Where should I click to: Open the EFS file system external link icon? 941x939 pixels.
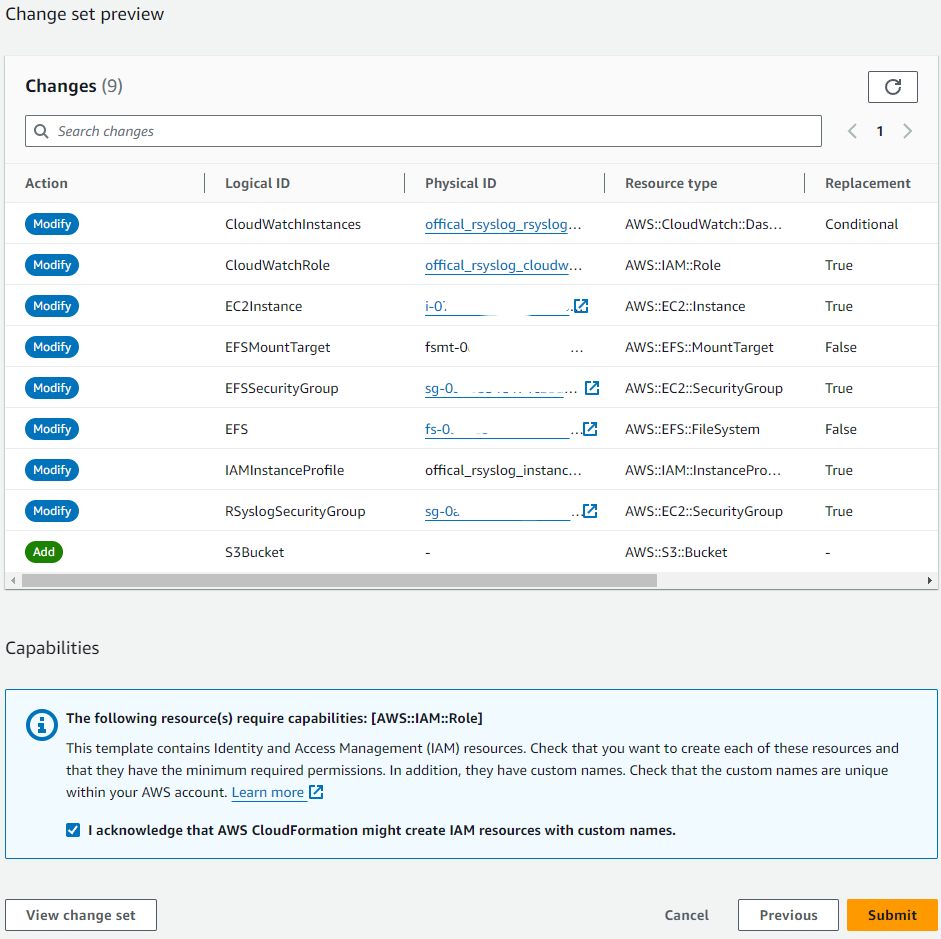coord(590,429)
